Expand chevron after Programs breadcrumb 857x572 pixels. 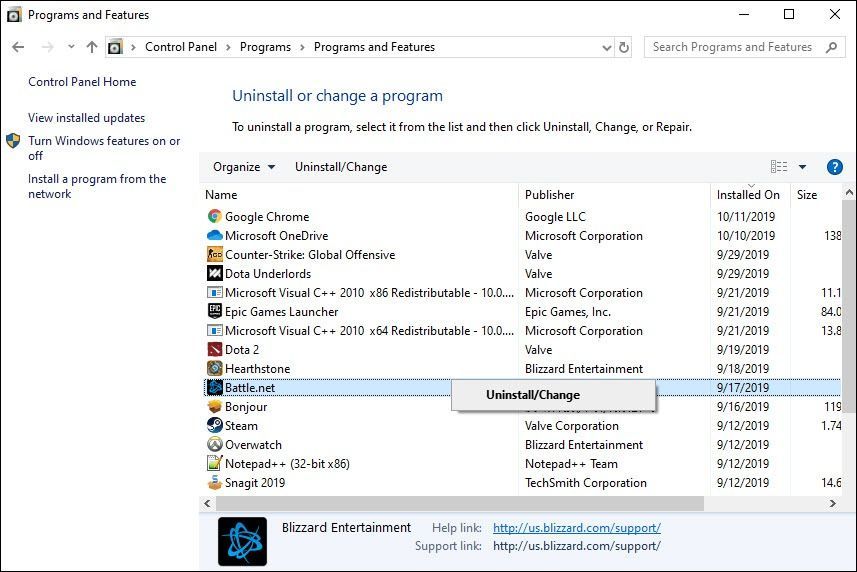(x=302, y=48)
